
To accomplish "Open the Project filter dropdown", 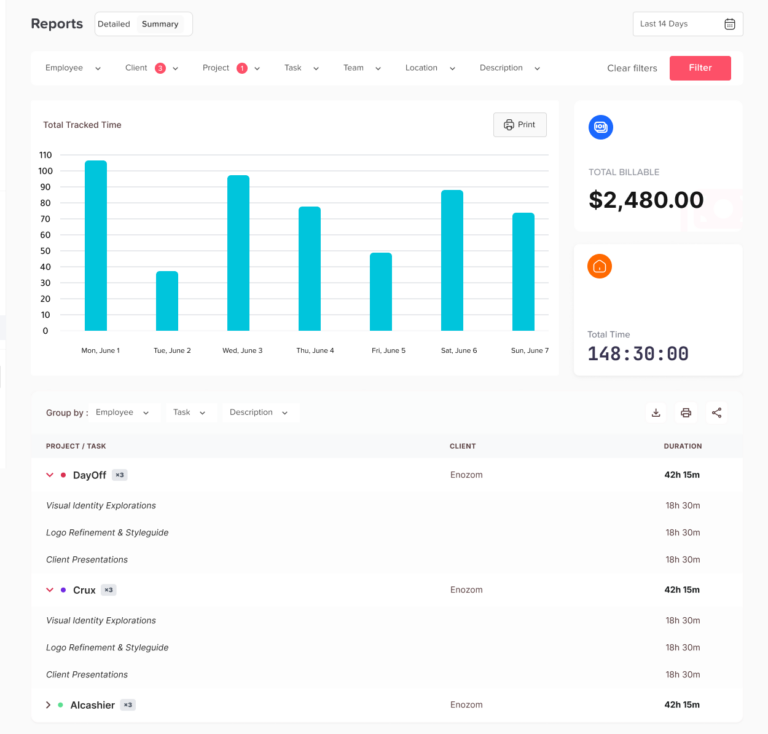I will pyautogui.click(x=231, y=68).
